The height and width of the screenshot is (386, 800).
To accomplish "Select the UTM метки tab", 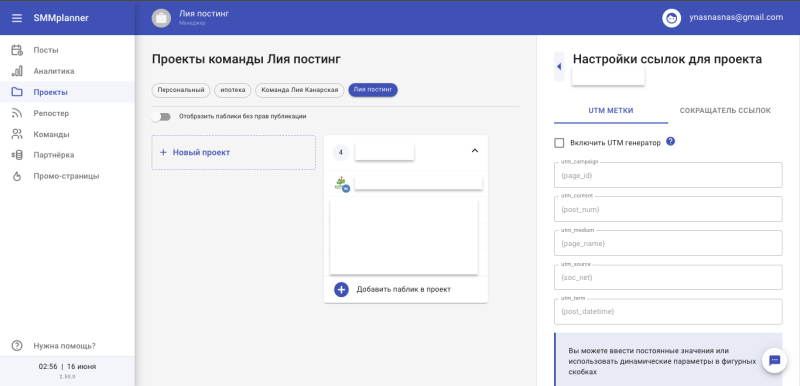I will [x=611, y=111].
